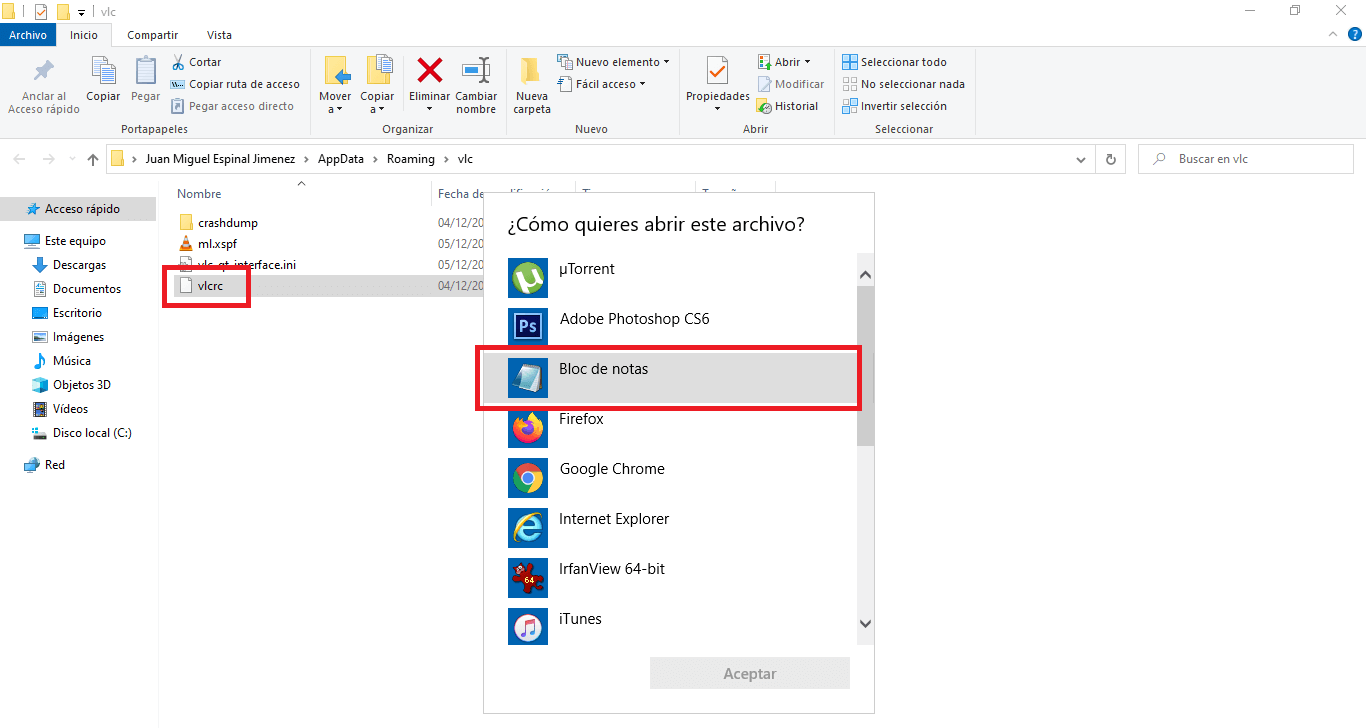The width and height of the screenshot is (1366, 728).
Task: Open Objetos 3D in the sidebar
Action: coord(71,385)
